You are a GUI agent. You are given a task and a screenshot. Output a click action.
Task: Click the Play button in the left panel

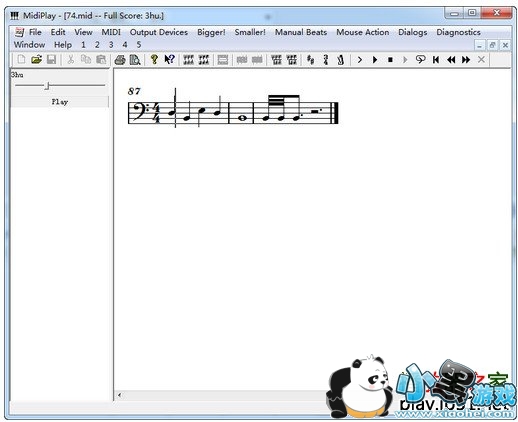coord(60,102)
